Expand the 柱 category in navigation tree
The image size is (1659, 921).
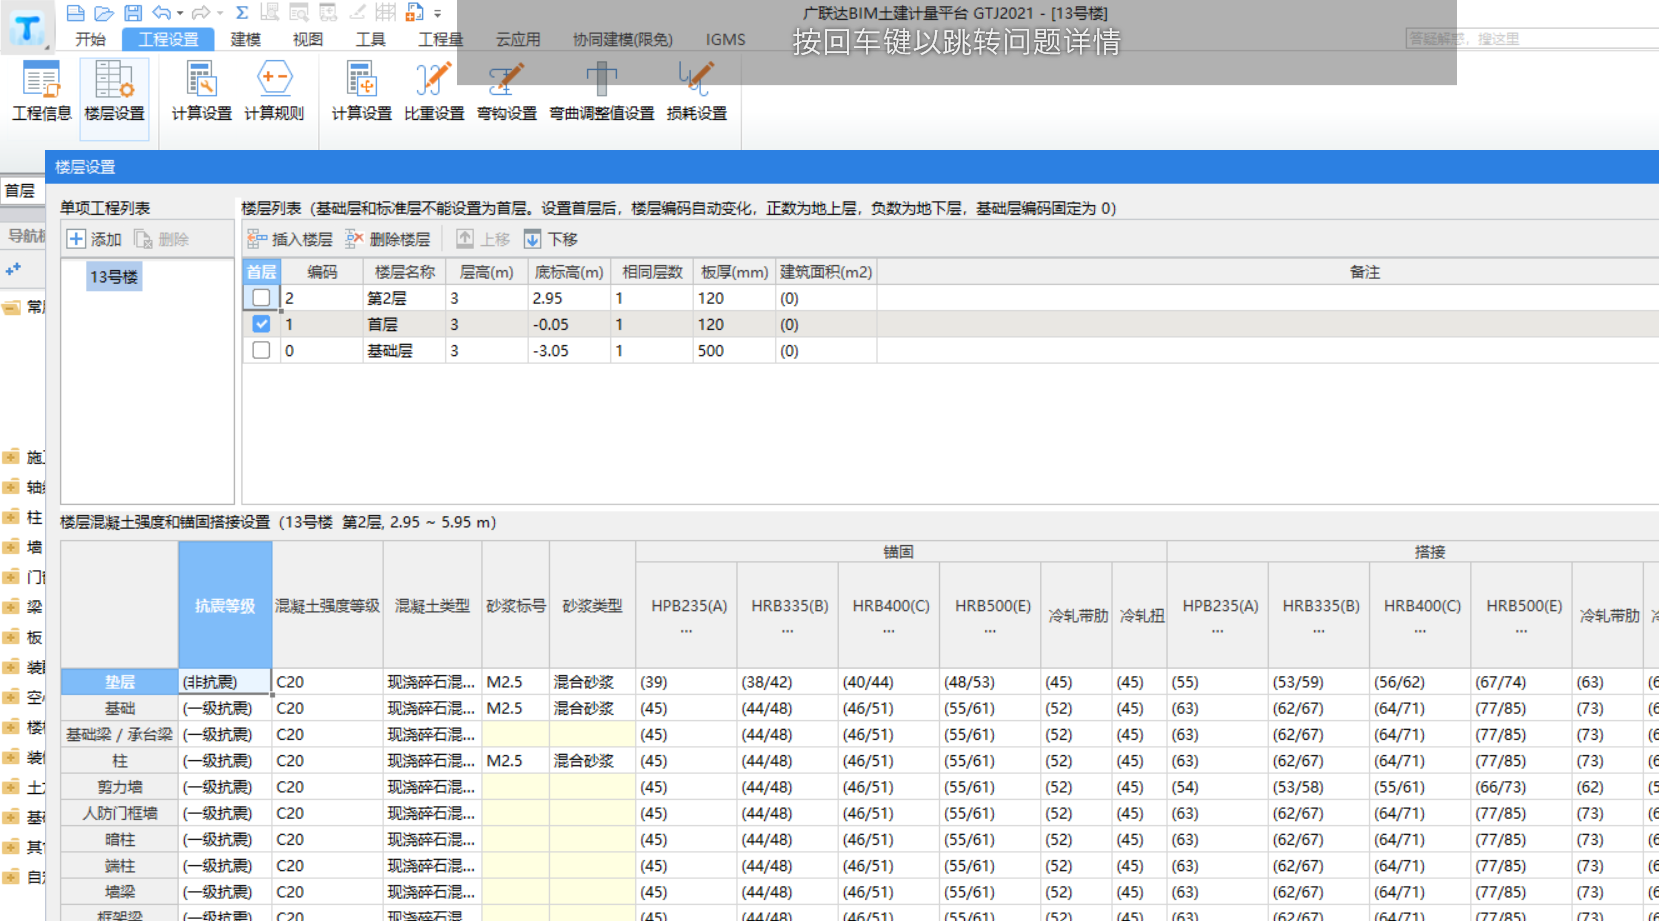tap(11, 517)
